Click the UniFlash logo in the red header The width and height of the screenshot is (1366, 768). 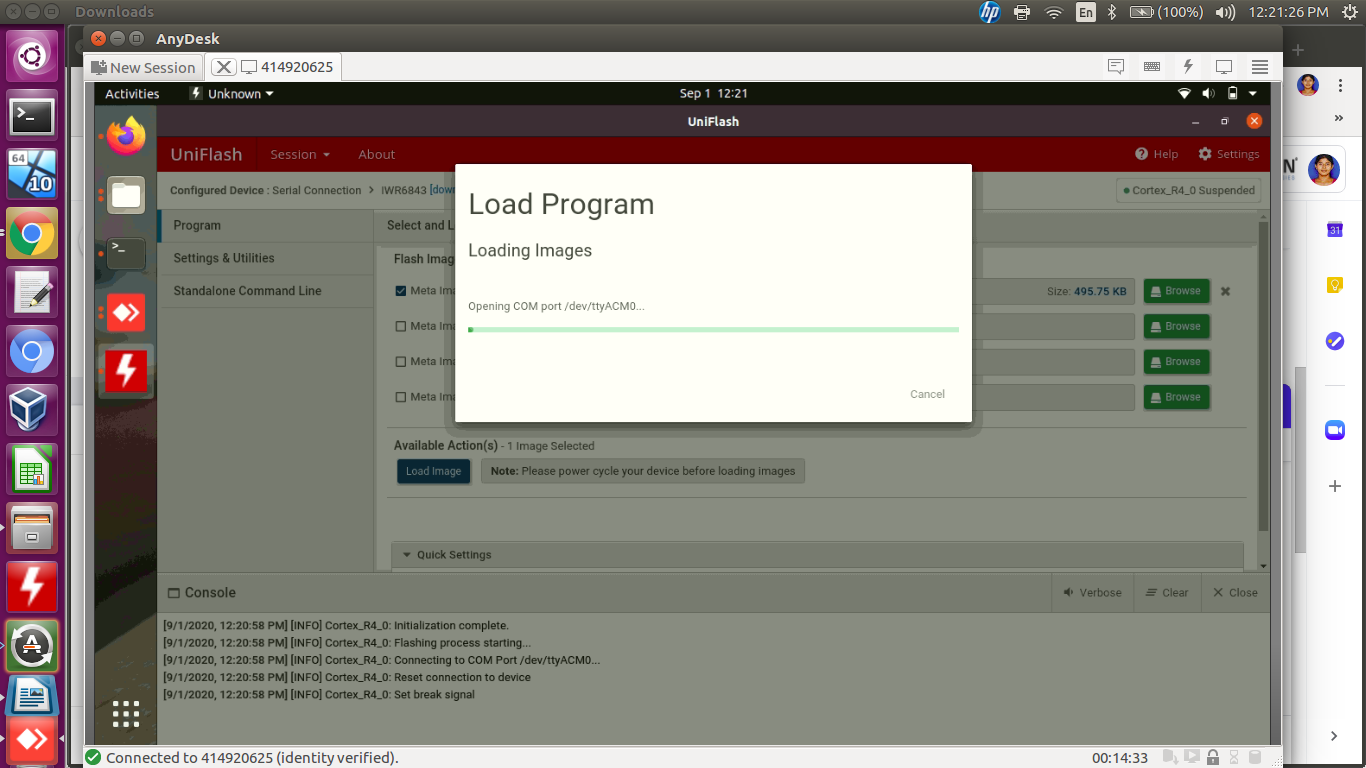206,154
